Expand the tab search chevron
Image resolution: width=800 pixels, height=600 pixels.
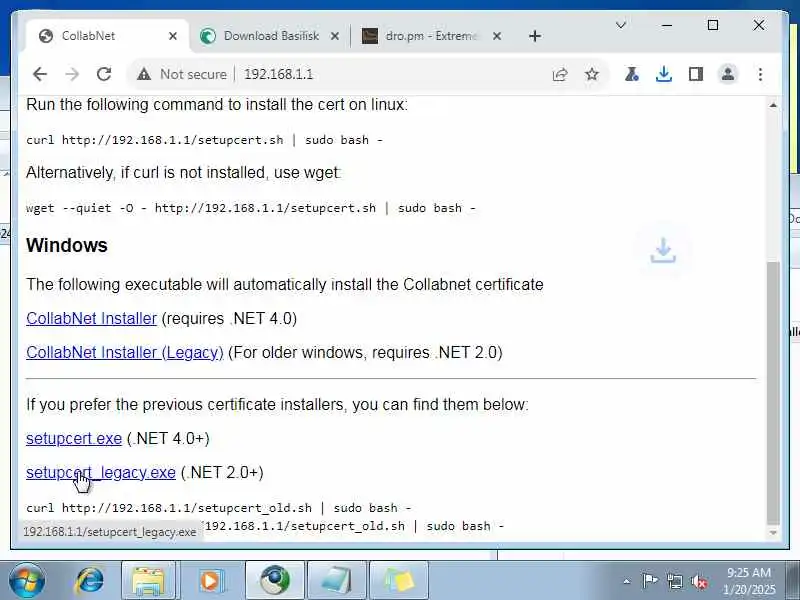[x=621, y=25]
